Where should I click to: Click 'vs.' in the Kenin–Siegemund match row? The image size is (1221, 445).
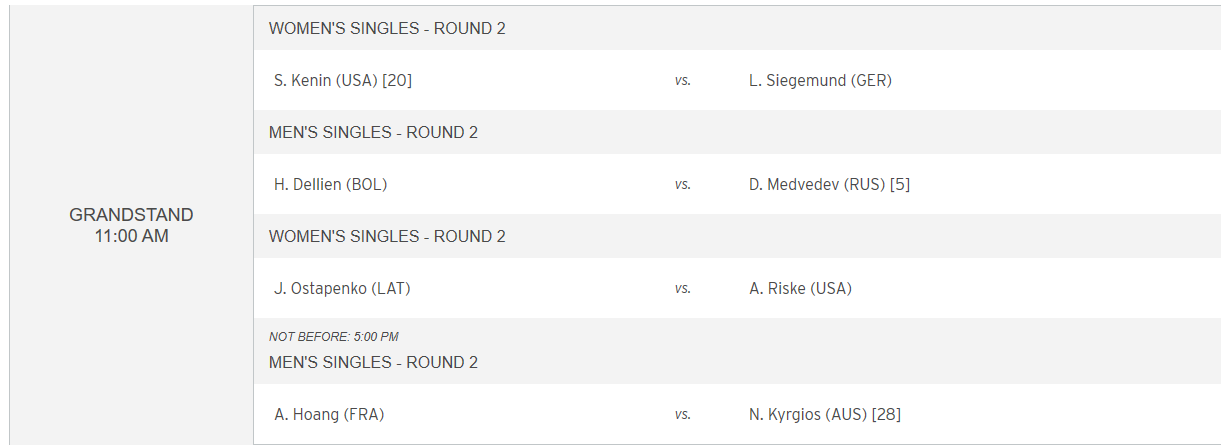pos(682,81)
